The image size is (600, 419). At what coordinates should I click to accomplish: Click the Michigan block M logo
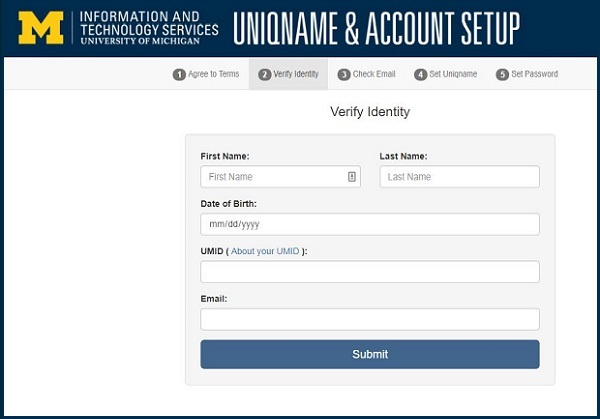41,28
